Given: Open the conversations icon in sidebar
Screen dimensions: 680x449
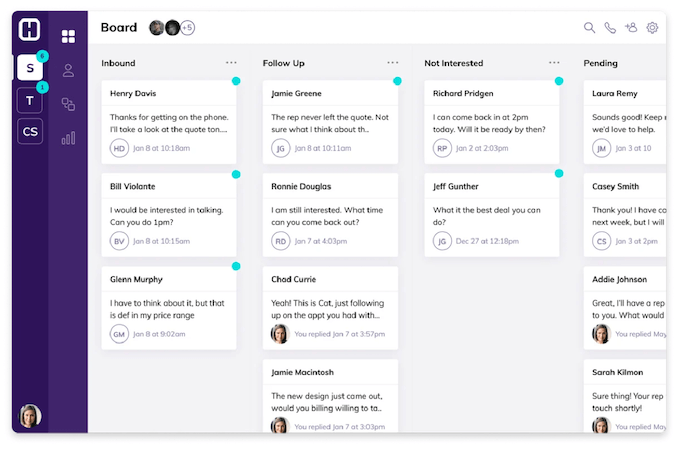Looking at the screenshot, I should (68, 104).
